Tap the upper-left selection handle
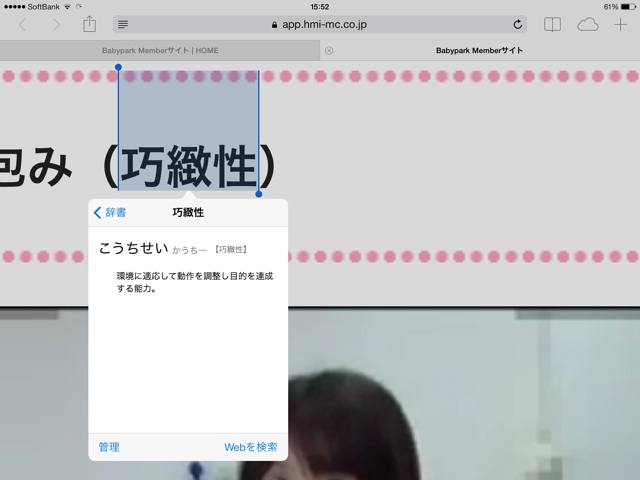Viewport: 640px width, 480px height. pos(118,67)
